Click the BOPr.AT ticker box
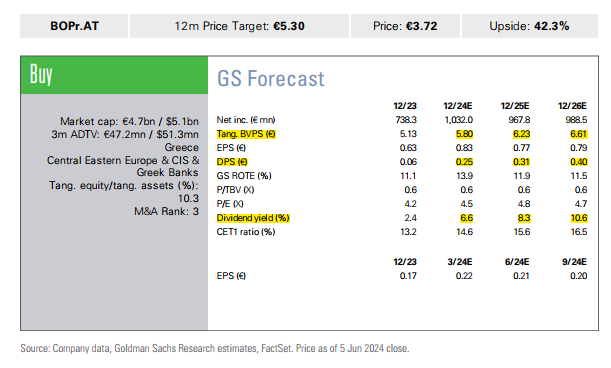611x368 pixels. [x=74, y=26]
